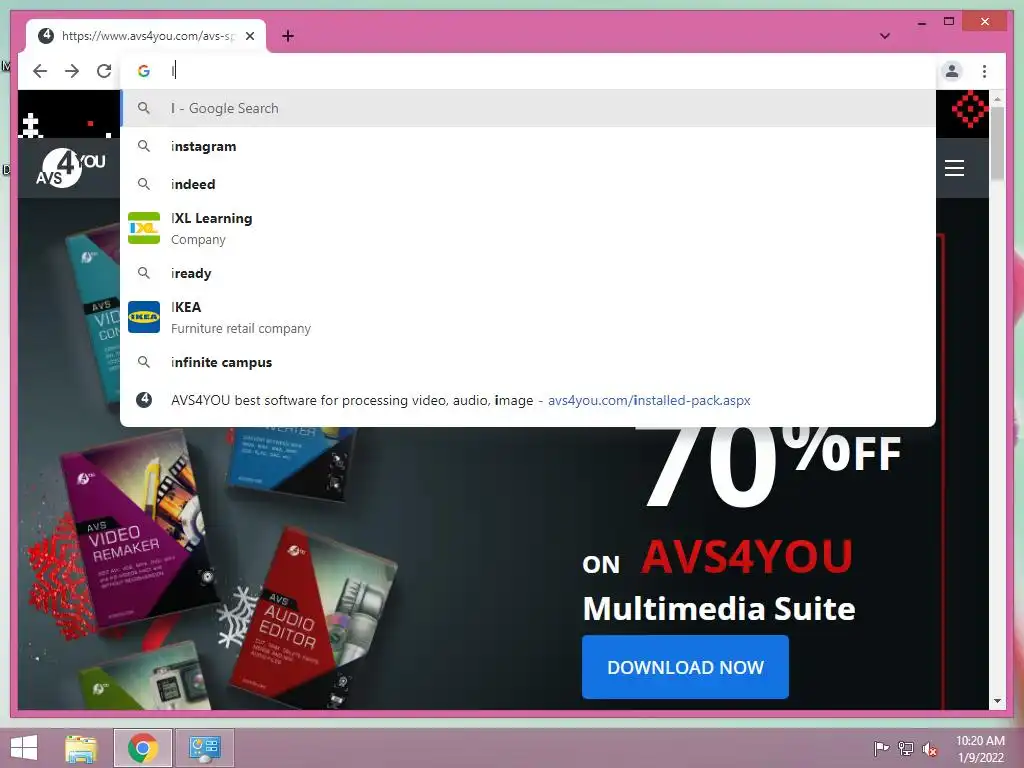This screenshot has width=1024, height=768.
Task: Click the DOWNLOAD NOW button
Action: point(685,667)
